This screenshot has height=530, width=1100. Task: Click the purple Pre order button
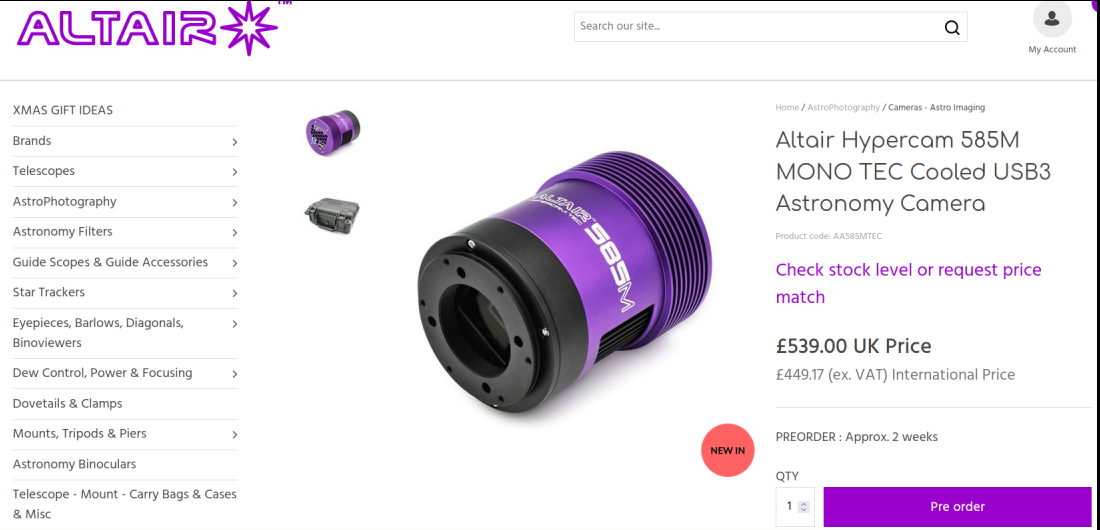click(957, 507)
